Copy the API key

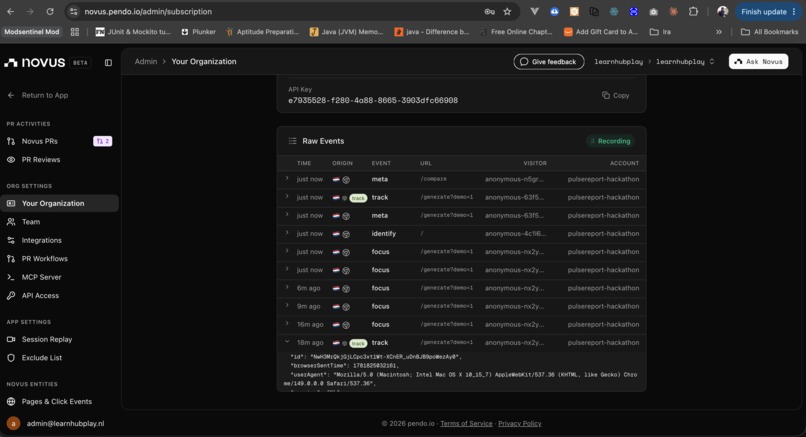615,95
